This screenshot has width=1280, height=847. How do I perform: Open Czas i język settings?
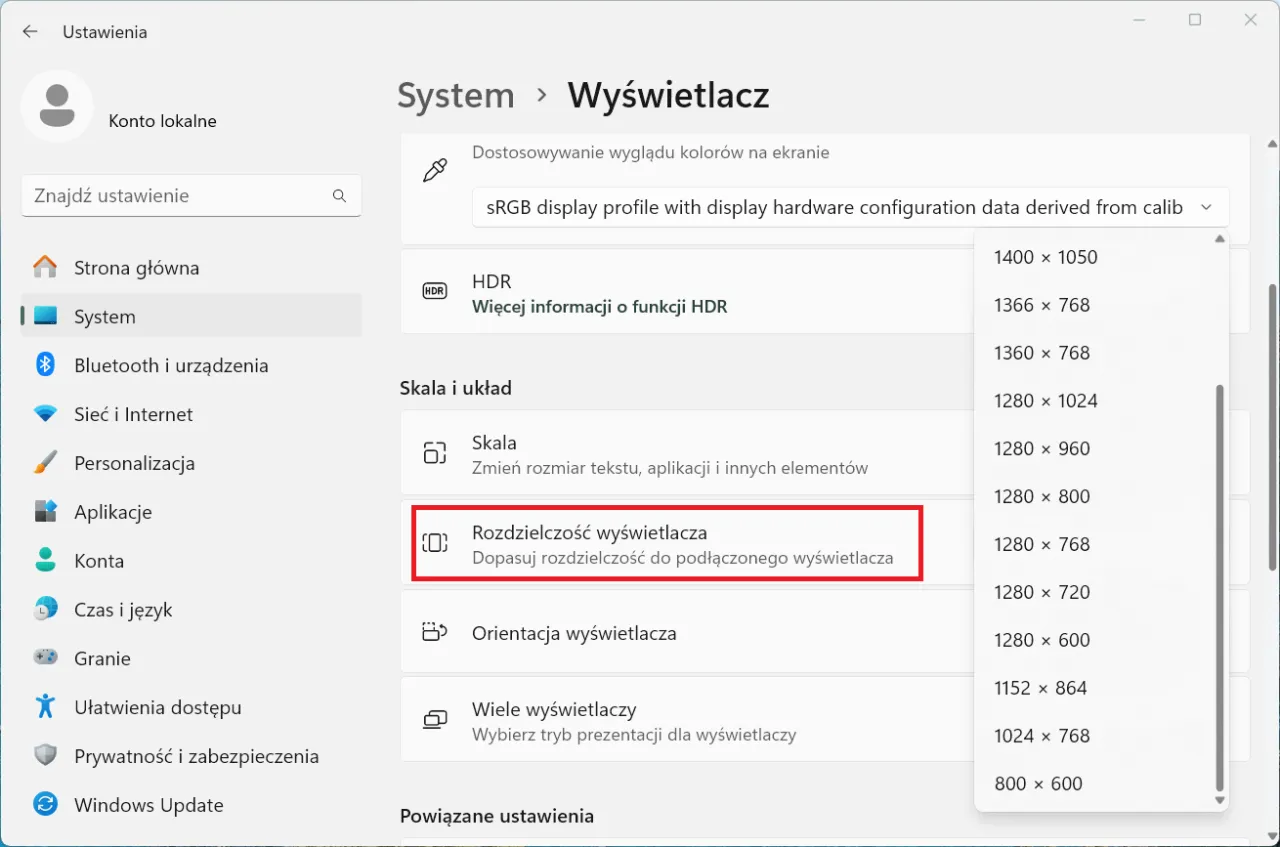coord(46,609)
